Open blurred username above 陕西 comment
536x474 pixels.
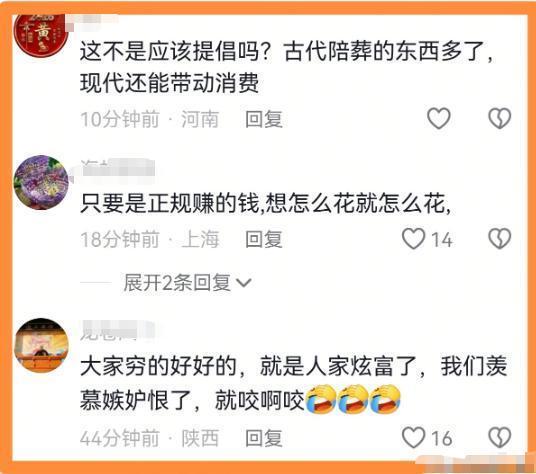coord(116,331)
